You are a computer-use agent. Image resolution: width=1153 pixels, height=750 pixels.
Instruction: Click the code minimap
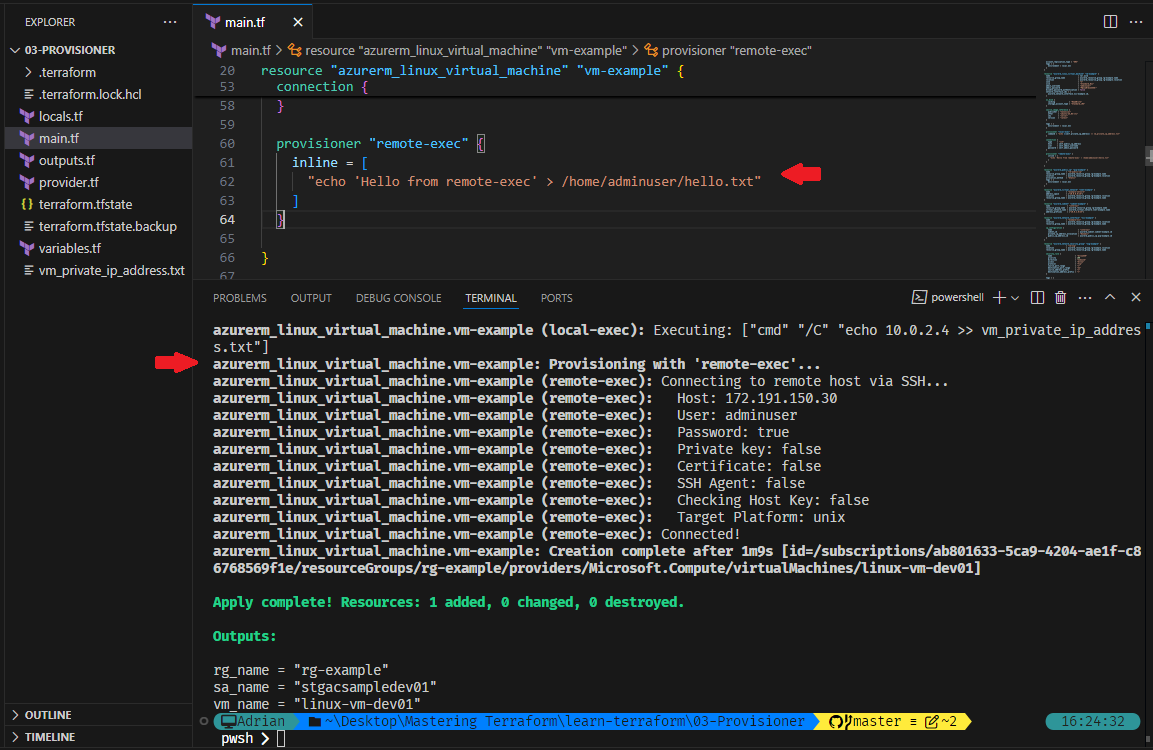click(1090, 169)
